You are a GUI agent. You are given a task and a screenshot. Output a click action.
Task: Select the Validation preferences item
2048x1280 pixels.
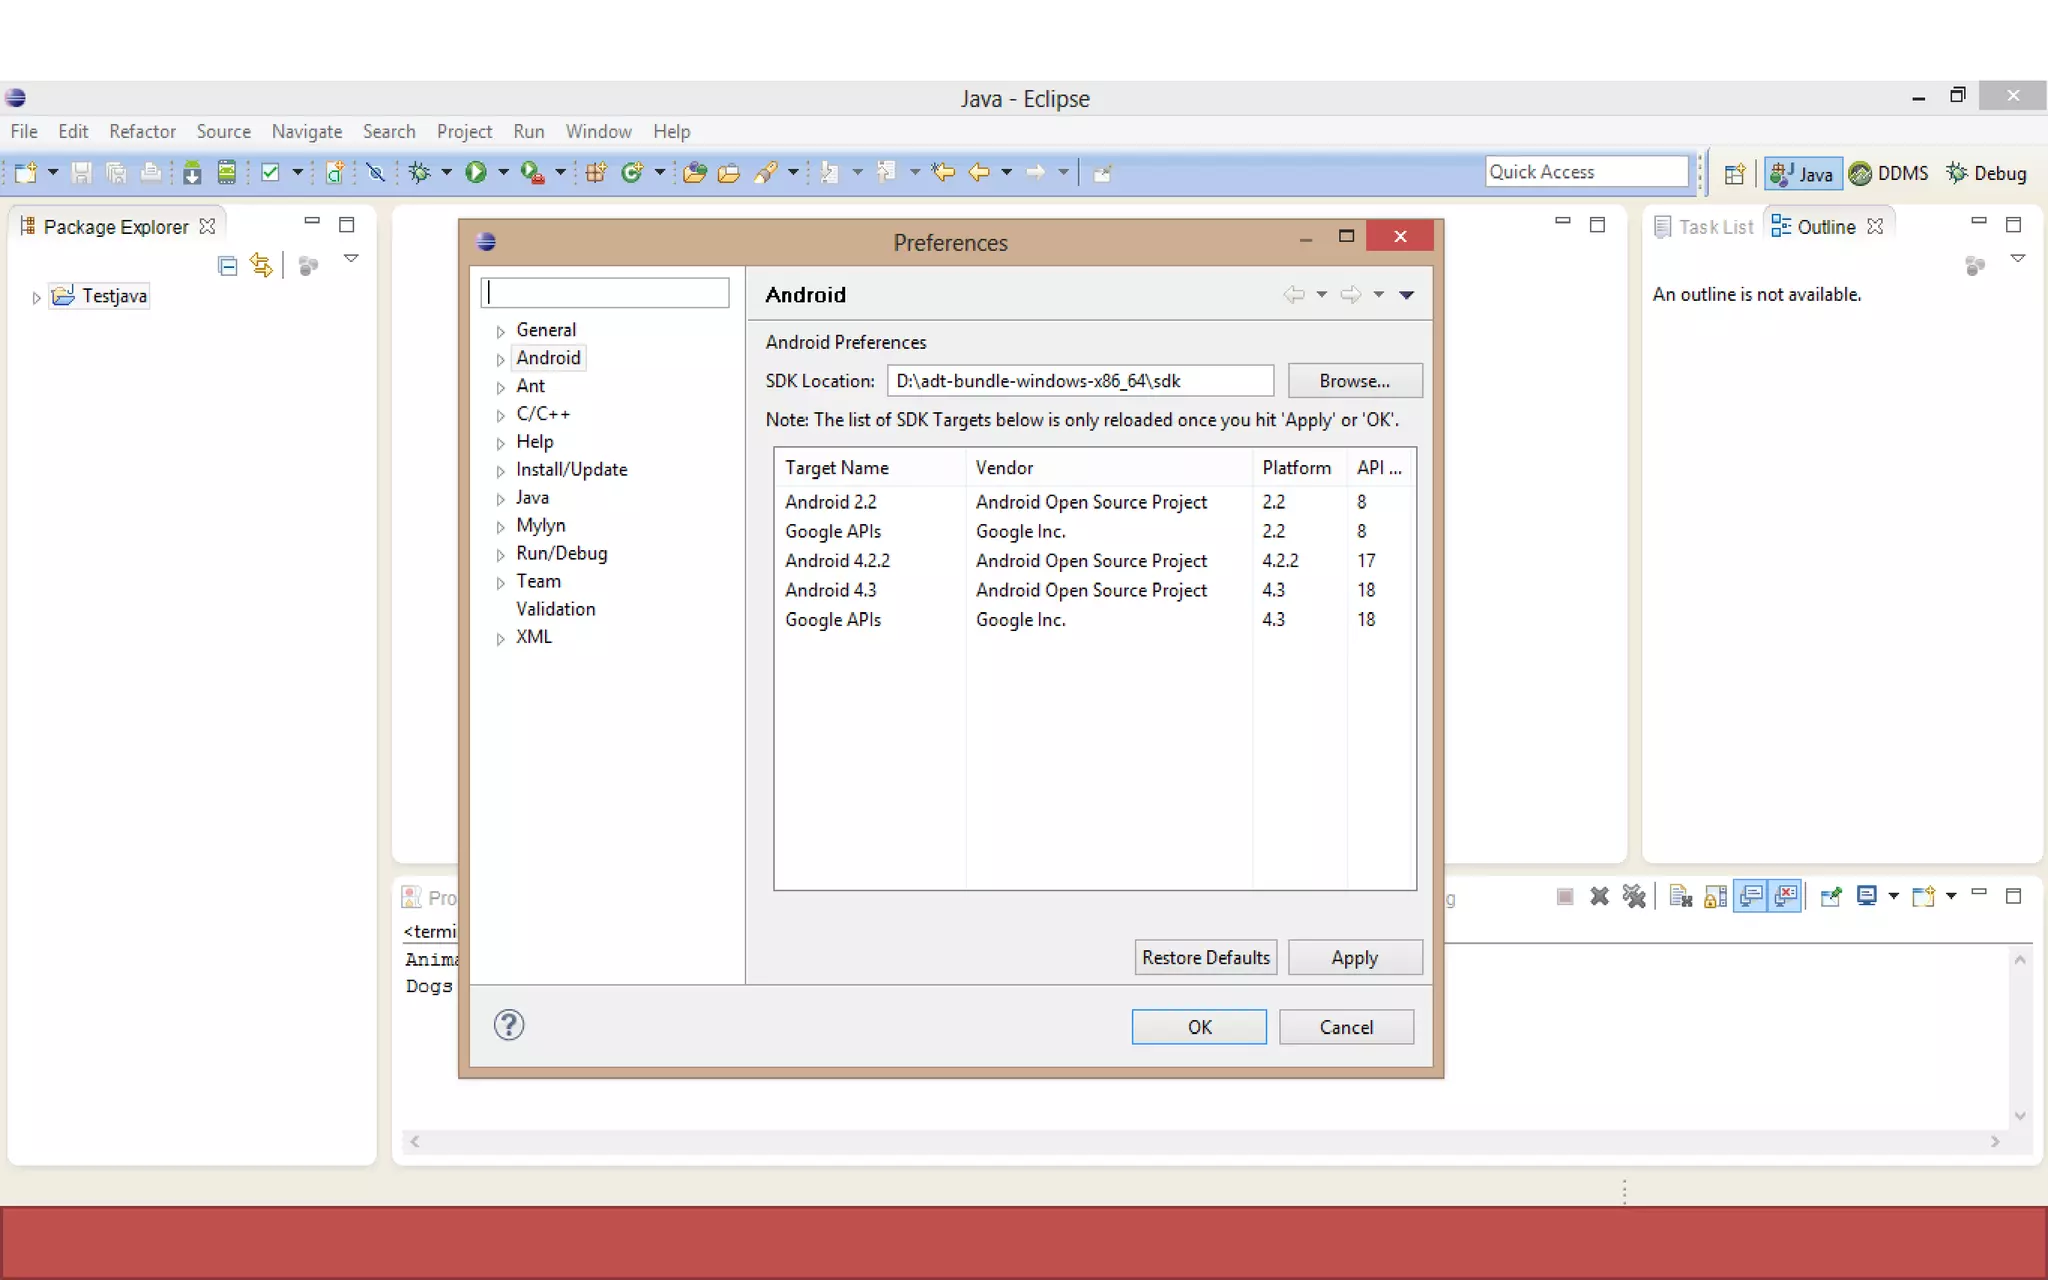coord(555,610)
